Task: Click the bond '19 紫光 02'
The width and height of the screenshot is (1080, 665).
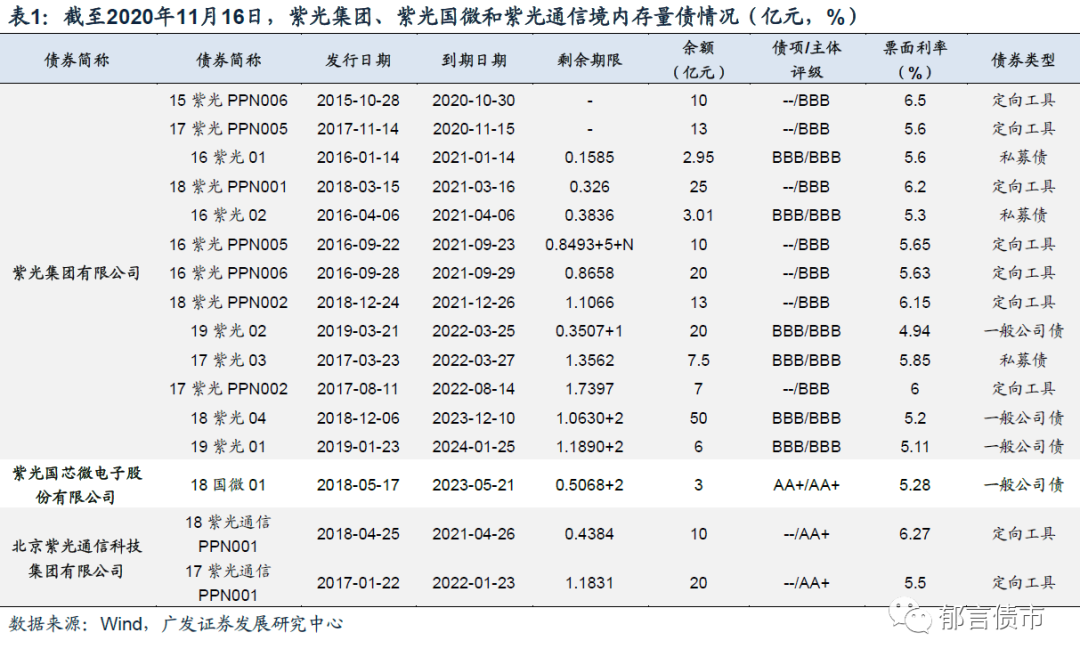Action: click(x=228, y=331)
